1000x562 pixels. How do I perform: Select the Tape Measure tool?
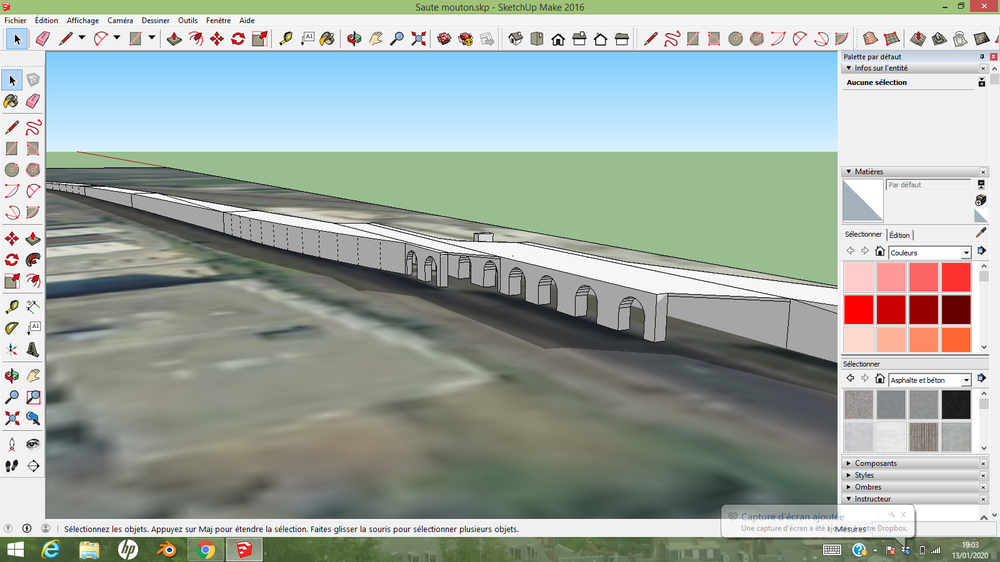point(11,307)
